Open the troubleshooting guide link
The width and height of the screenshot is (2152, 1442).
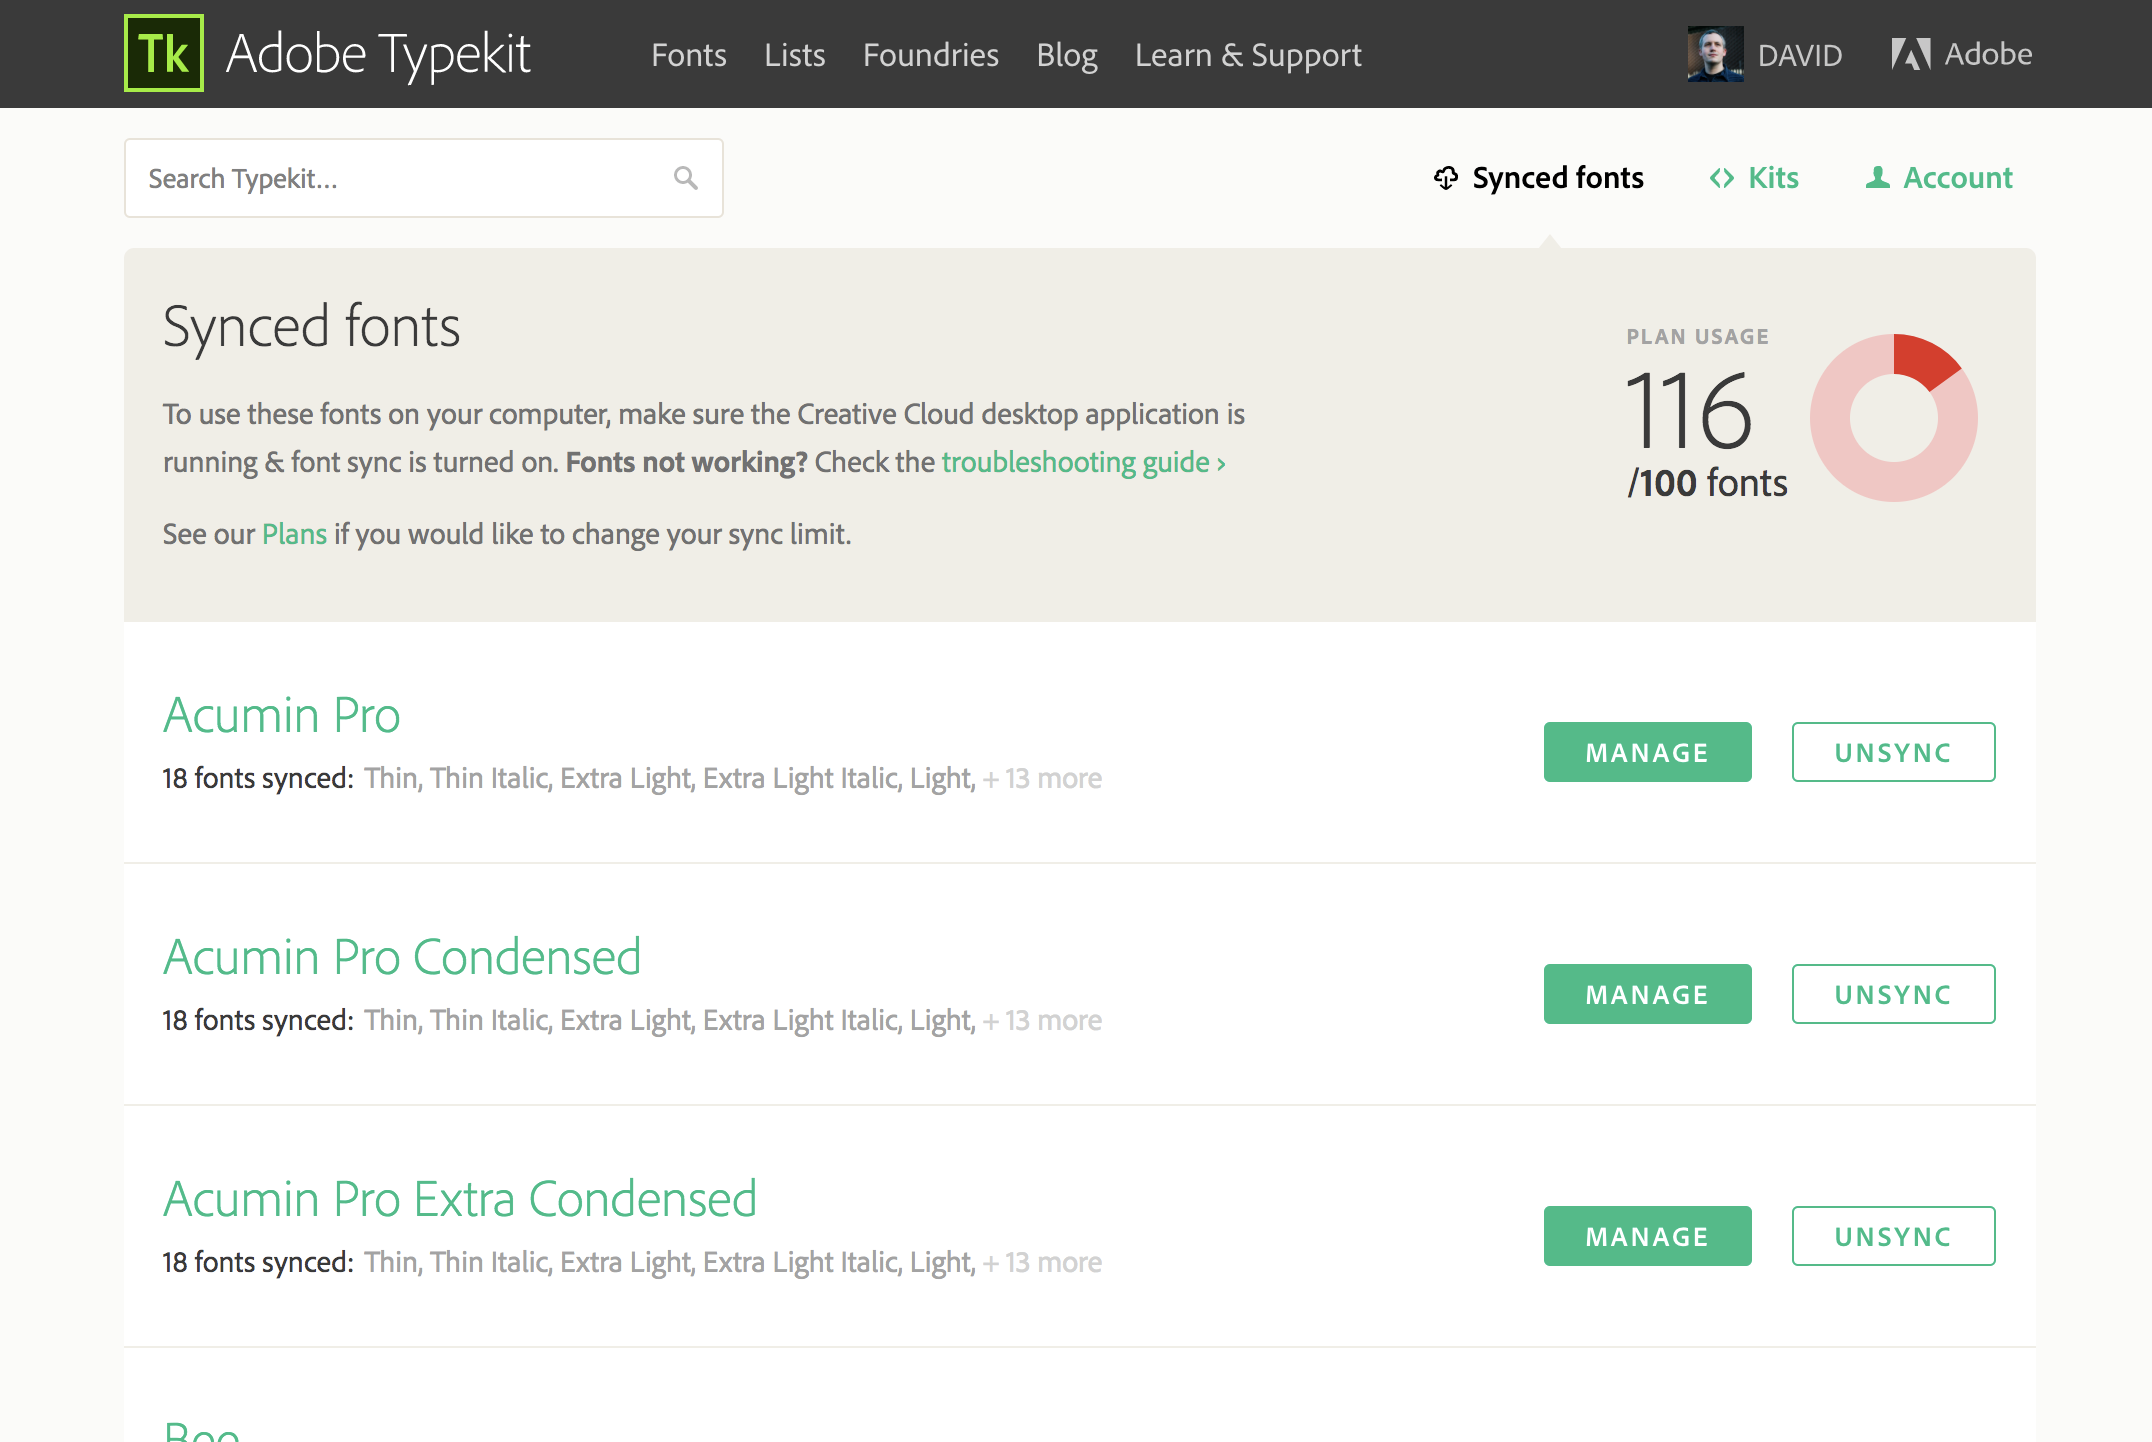[1084, 462]
